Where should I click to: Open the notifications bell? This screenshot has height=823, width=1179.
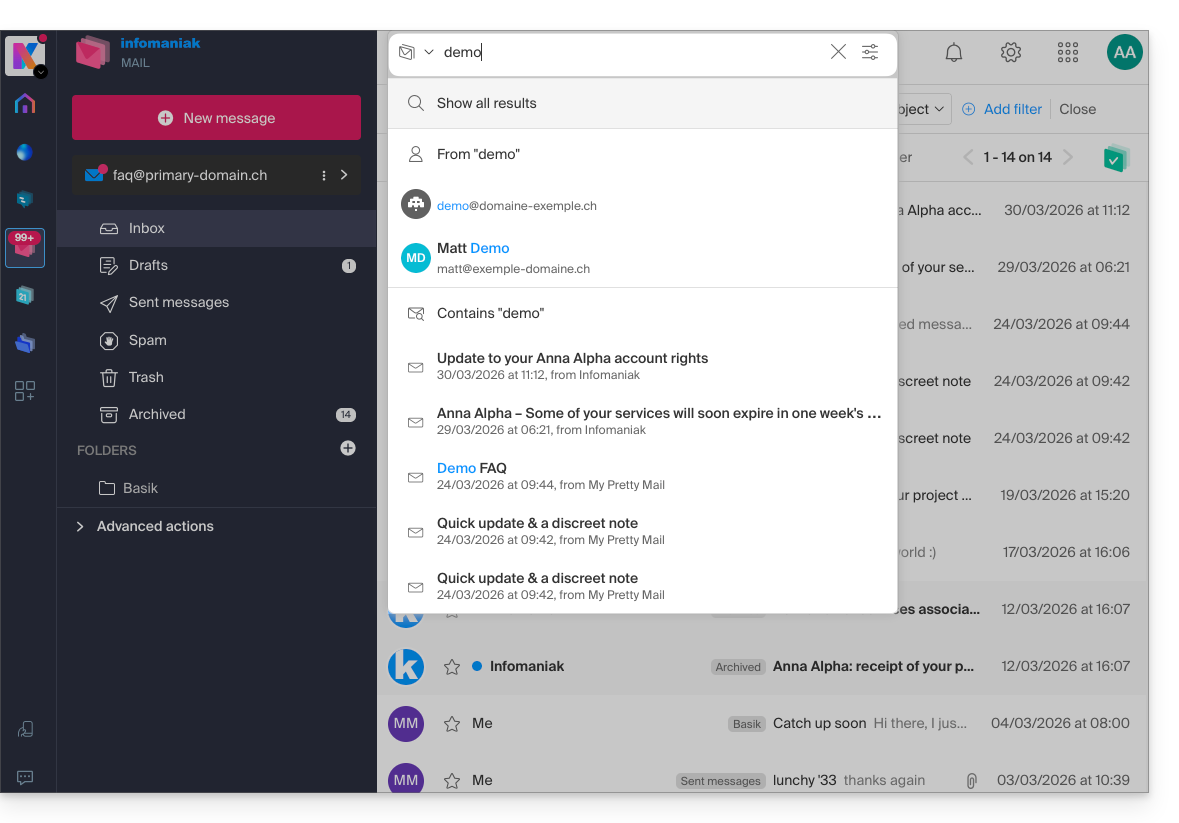click(954, 53)
